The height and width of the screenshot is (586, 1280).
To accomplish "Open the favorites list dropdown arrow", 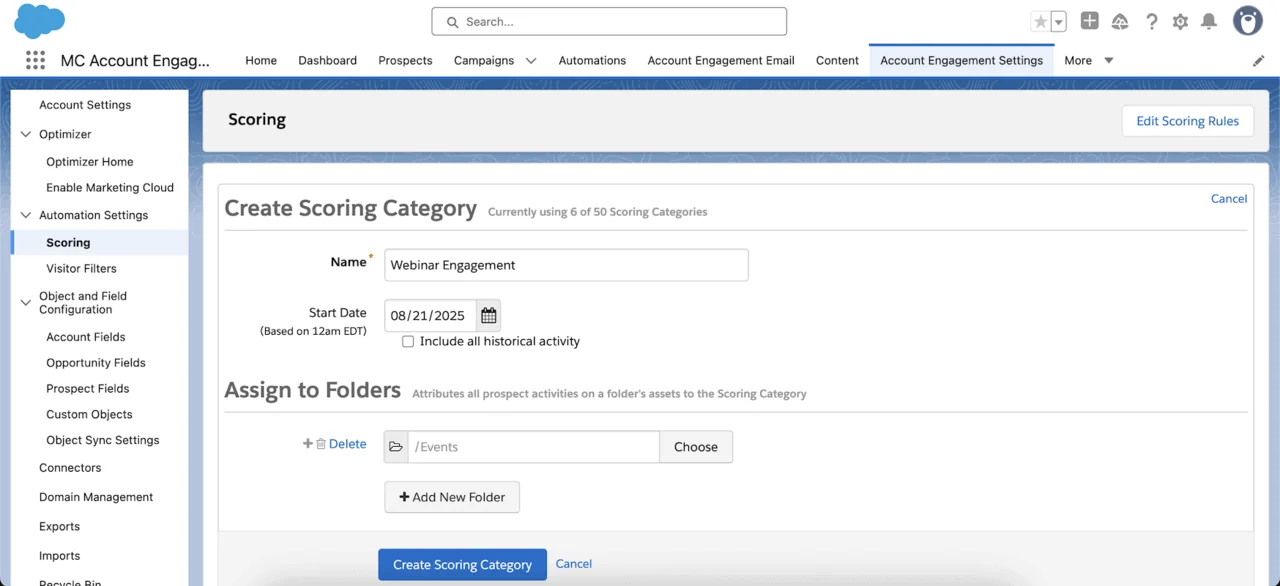I will point(1058,21).
